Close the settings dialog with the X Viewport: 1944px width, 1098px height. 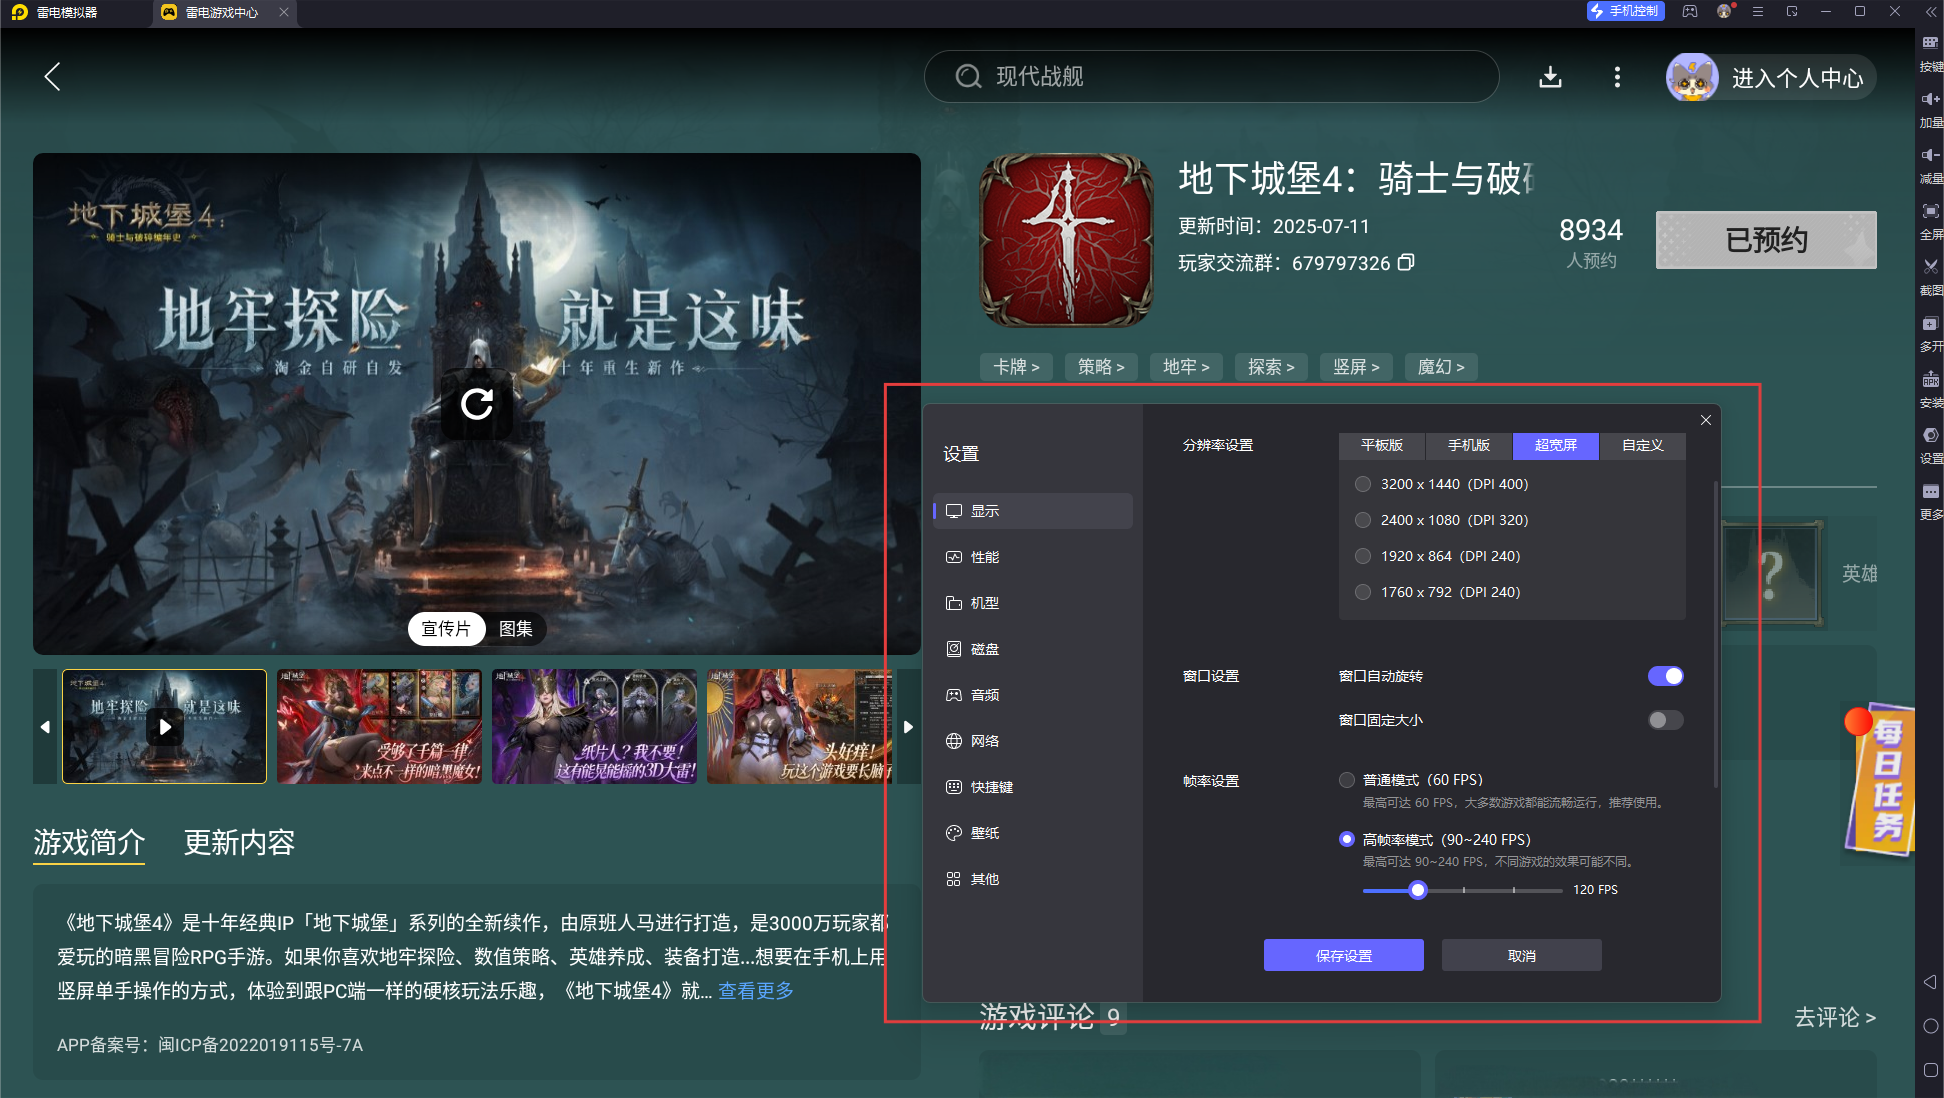tap(1706, 420)
